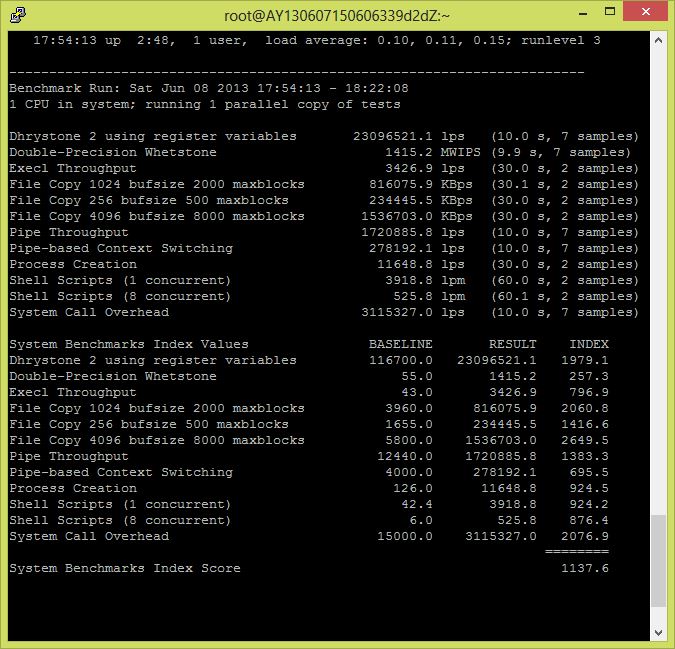This screenshot has width=675, height=649.
Task: Click the BASELINE column header
Action: (x=400, y=344)
